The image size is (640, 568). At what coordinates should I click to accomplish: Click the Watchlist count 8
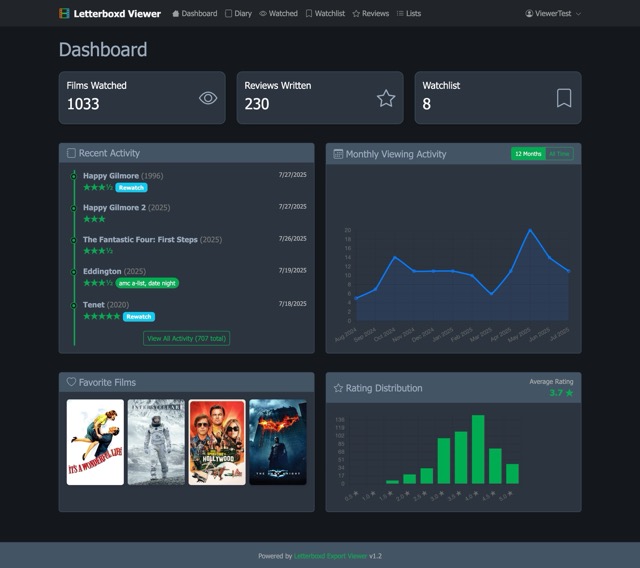point(427,104)
